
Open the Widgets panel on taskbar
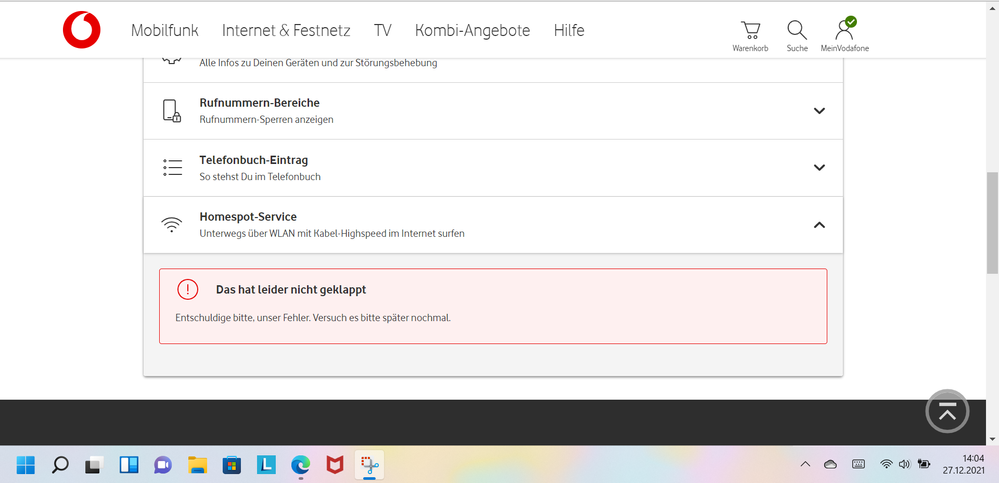tap(129, 465)
